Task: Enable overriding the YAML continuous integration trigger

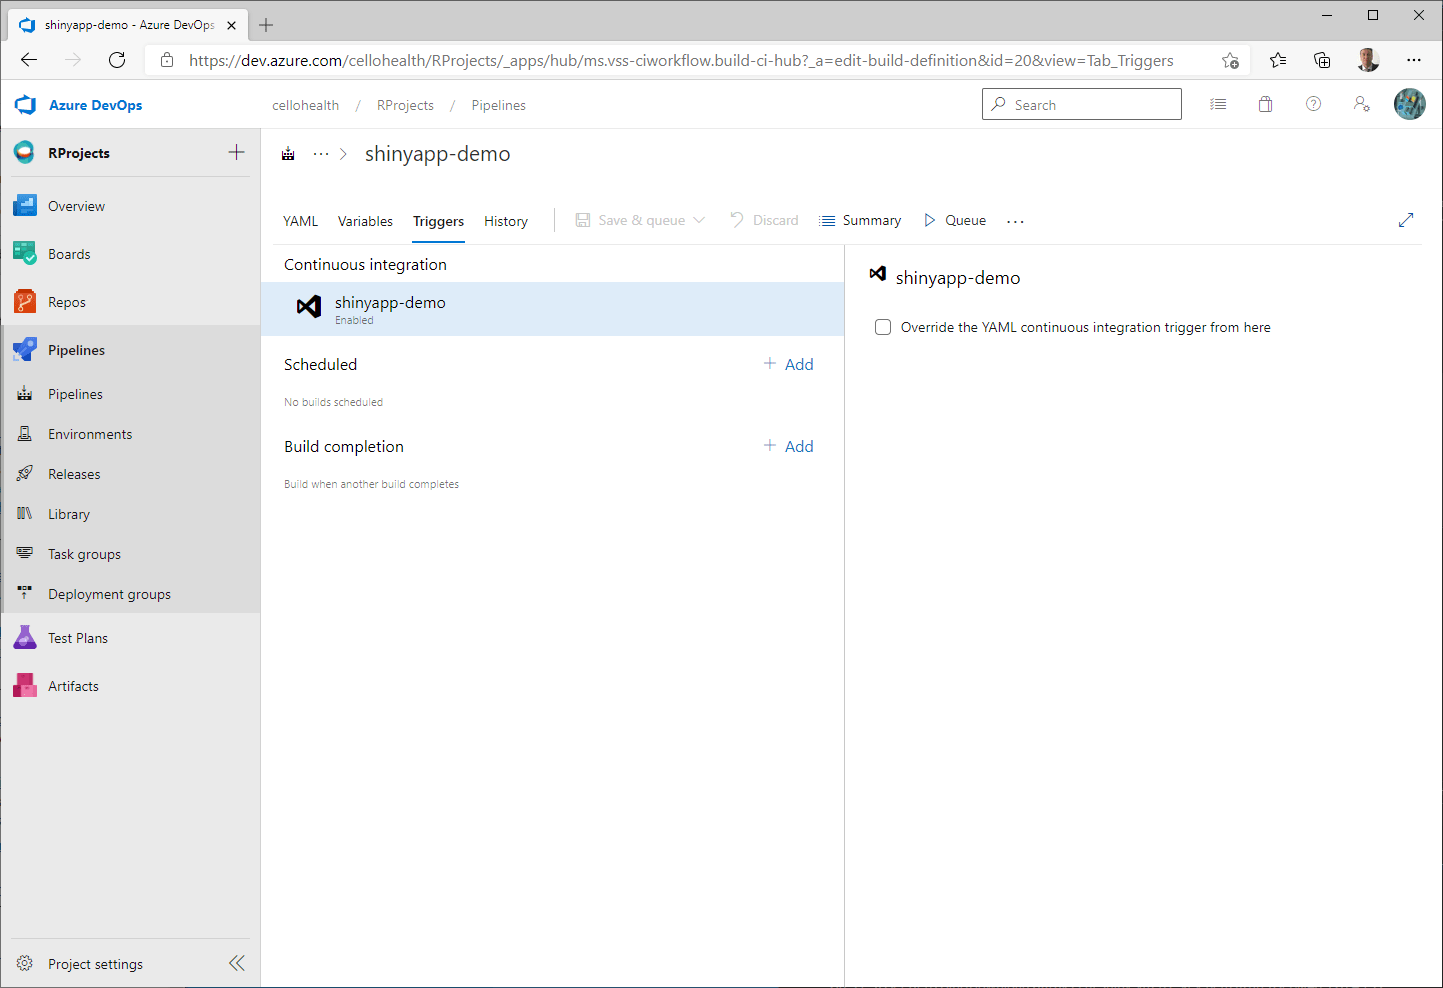Action: (882, 327)
